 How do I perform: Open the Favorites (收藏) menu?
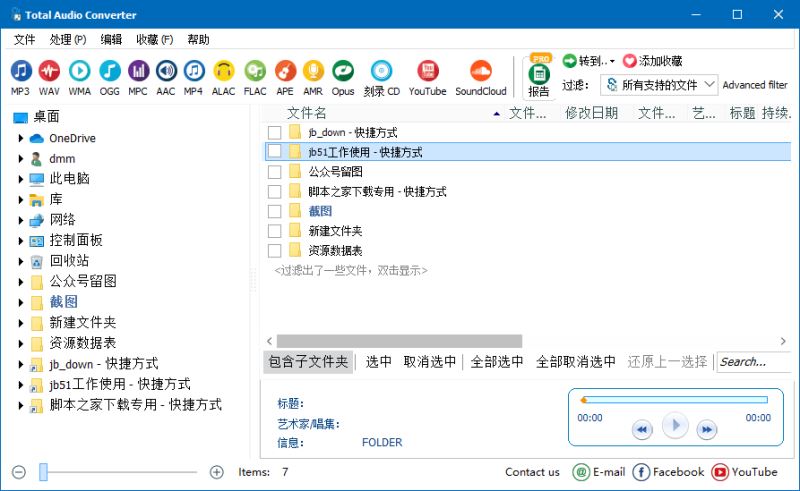pyautogui.click(x=155, y=40)
